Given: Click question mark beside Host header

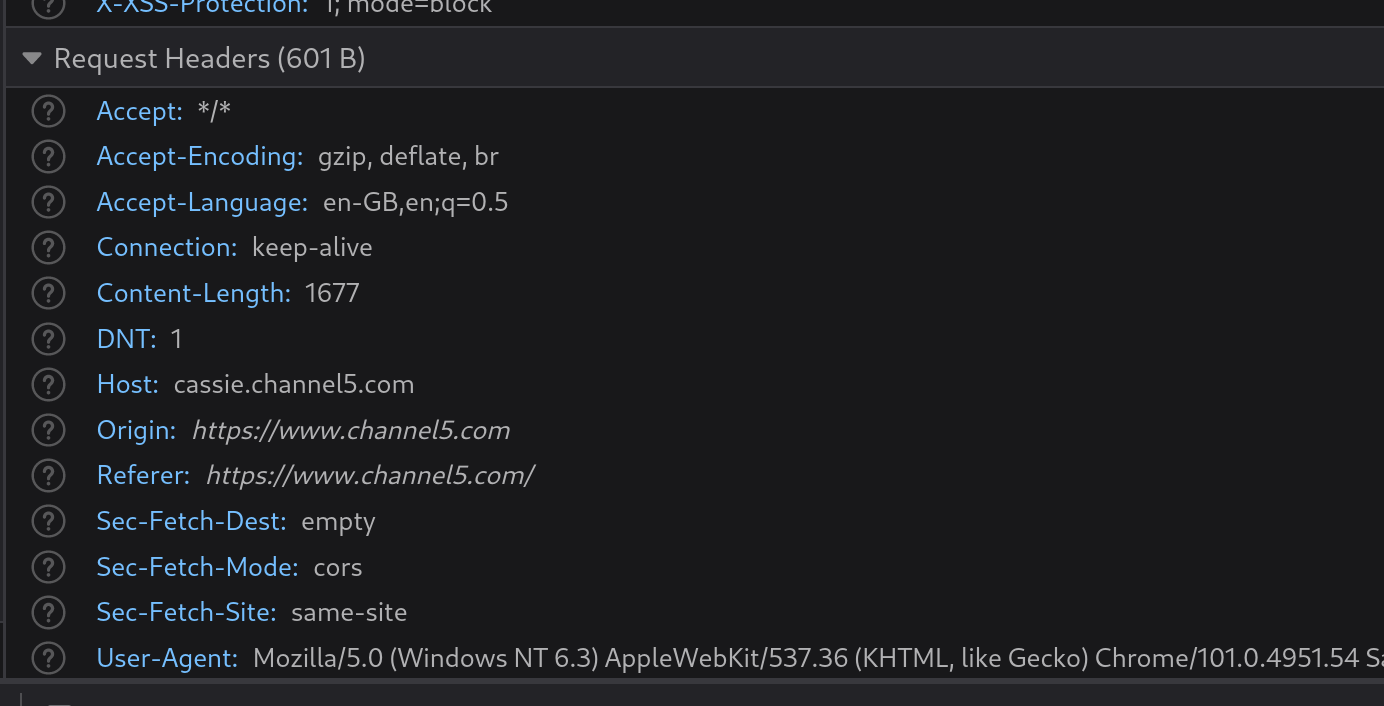Looking at the screenshot, I should pyautogui.click(x=48, y=384).
